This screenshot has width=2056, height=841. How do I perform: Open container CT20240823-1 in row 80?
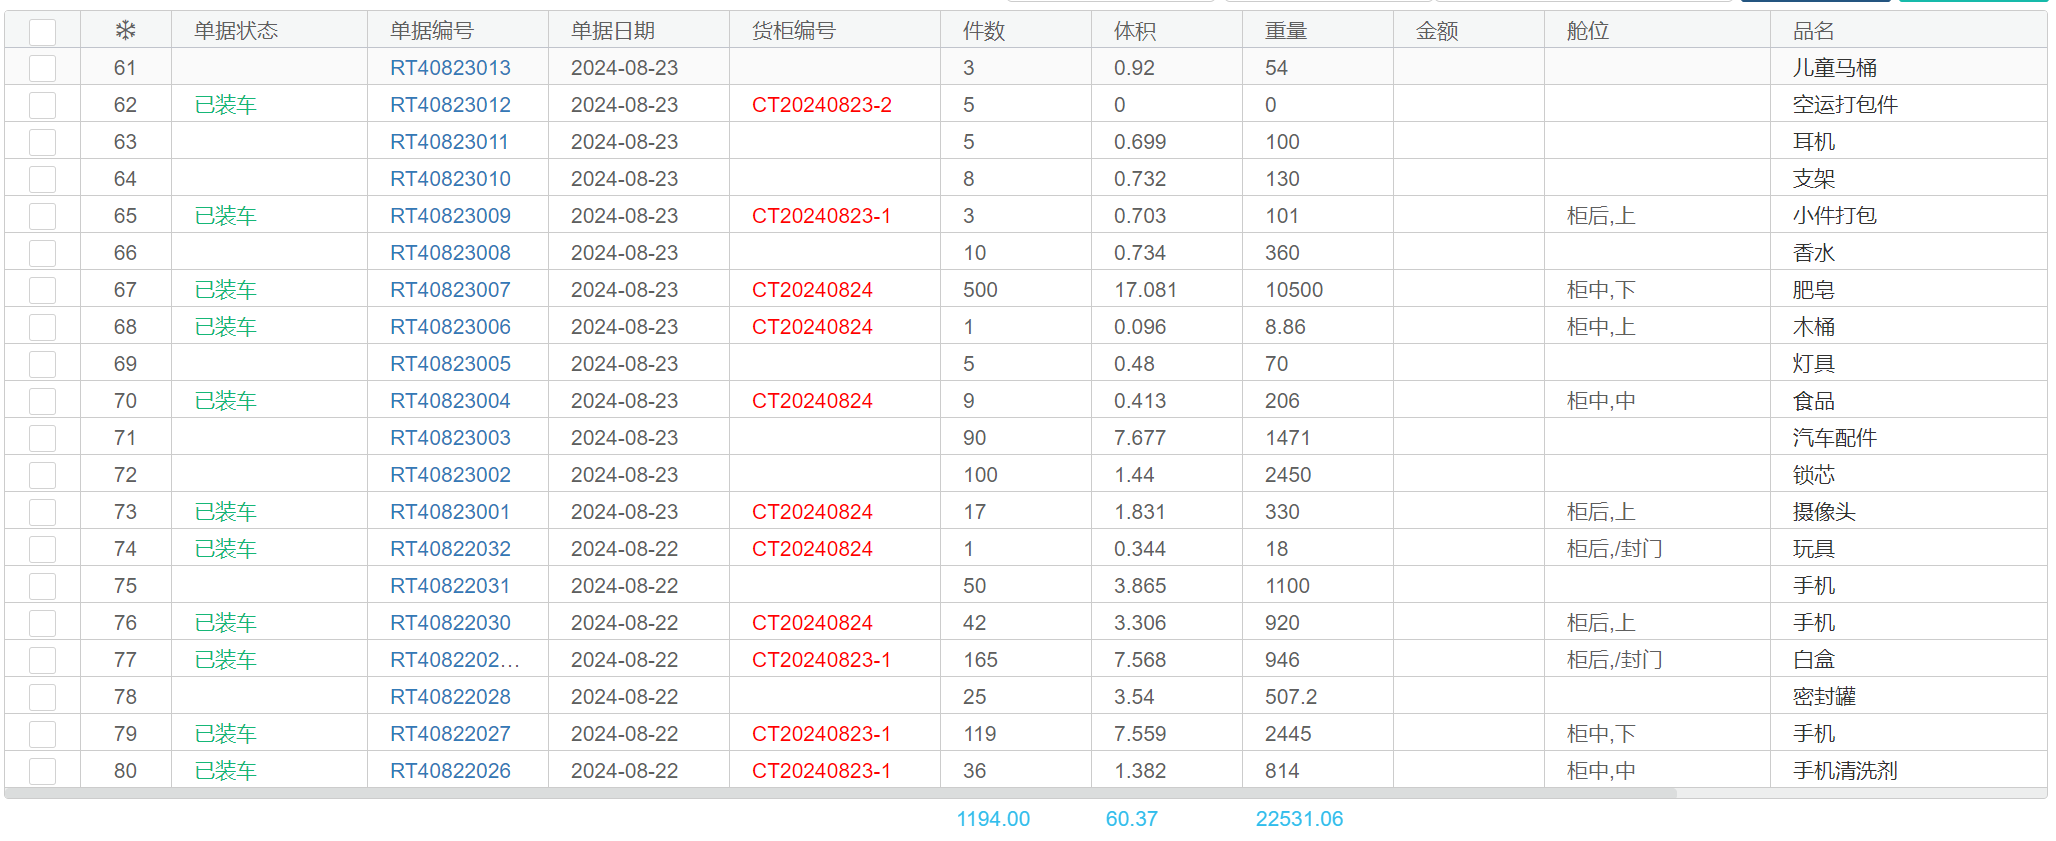click(822, 771)
